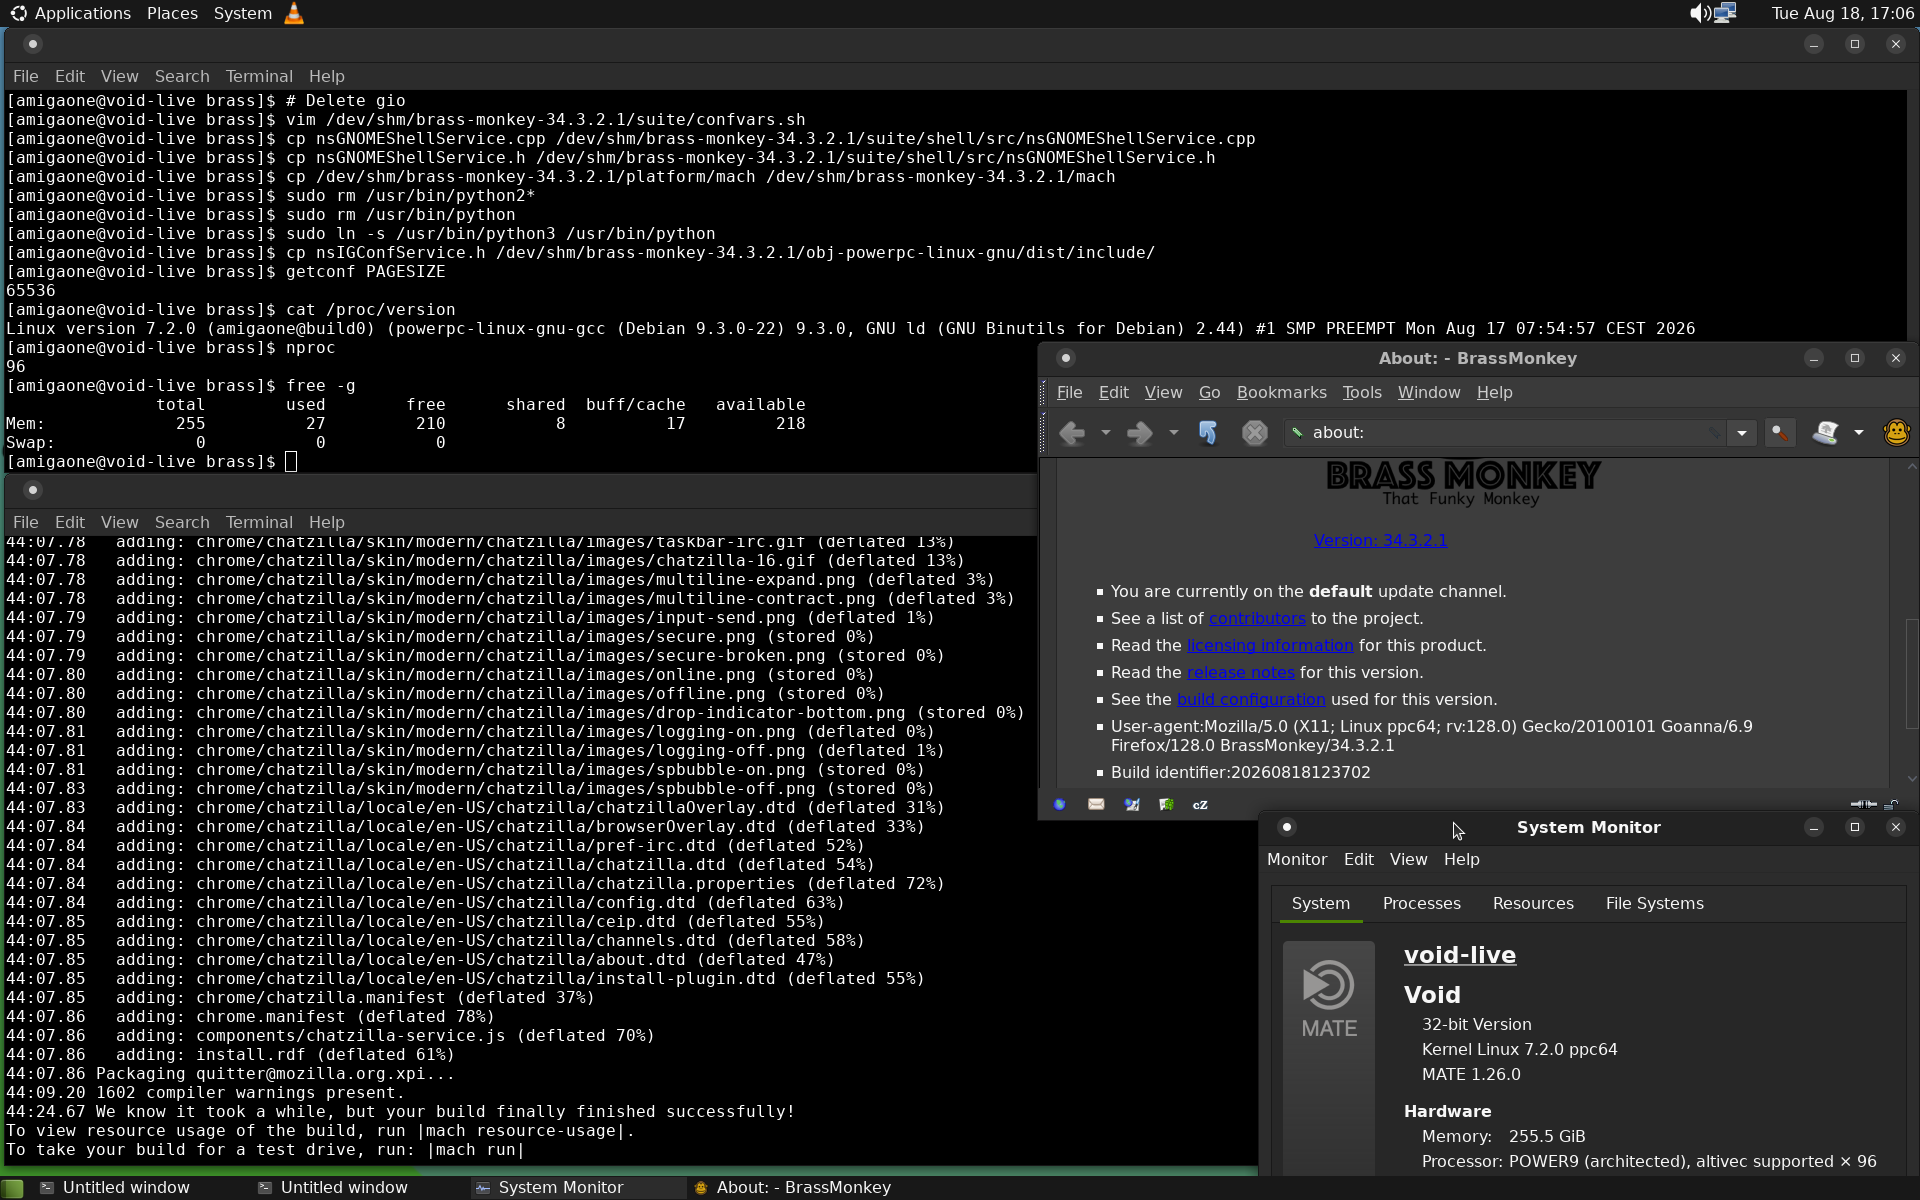Reload the page in BrassMonkey
The width and height of the screenshot is (1920, 1200).
[x=1208, y=433]
